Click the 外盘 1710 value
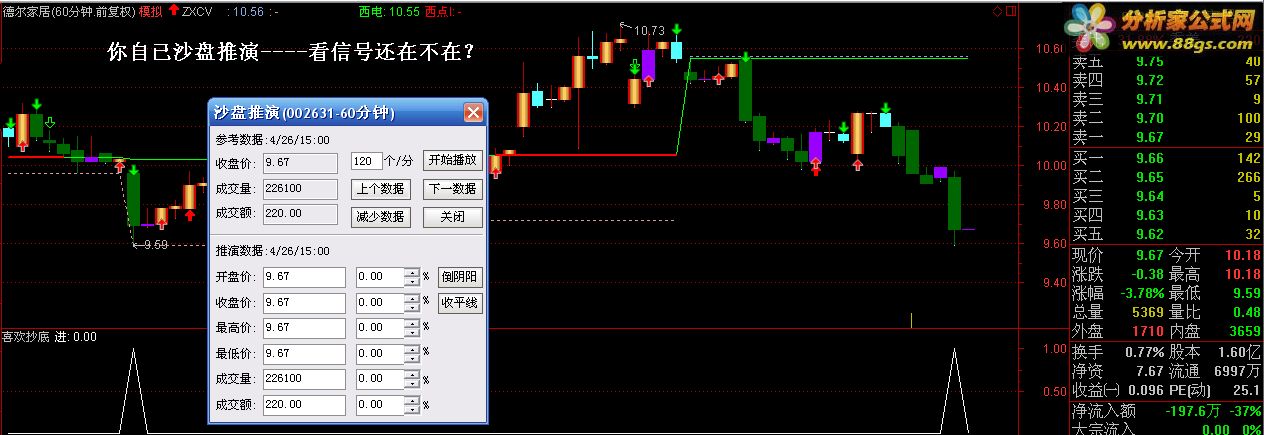Image resolution: width=1264 pixels, height=435 pixels. pos(1147,332)
